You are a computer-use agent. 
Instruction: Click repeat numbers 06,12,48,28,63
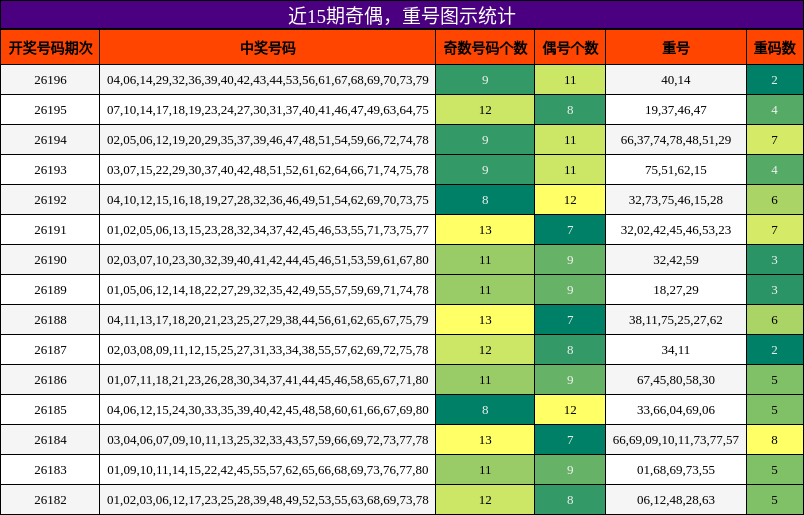676,500
